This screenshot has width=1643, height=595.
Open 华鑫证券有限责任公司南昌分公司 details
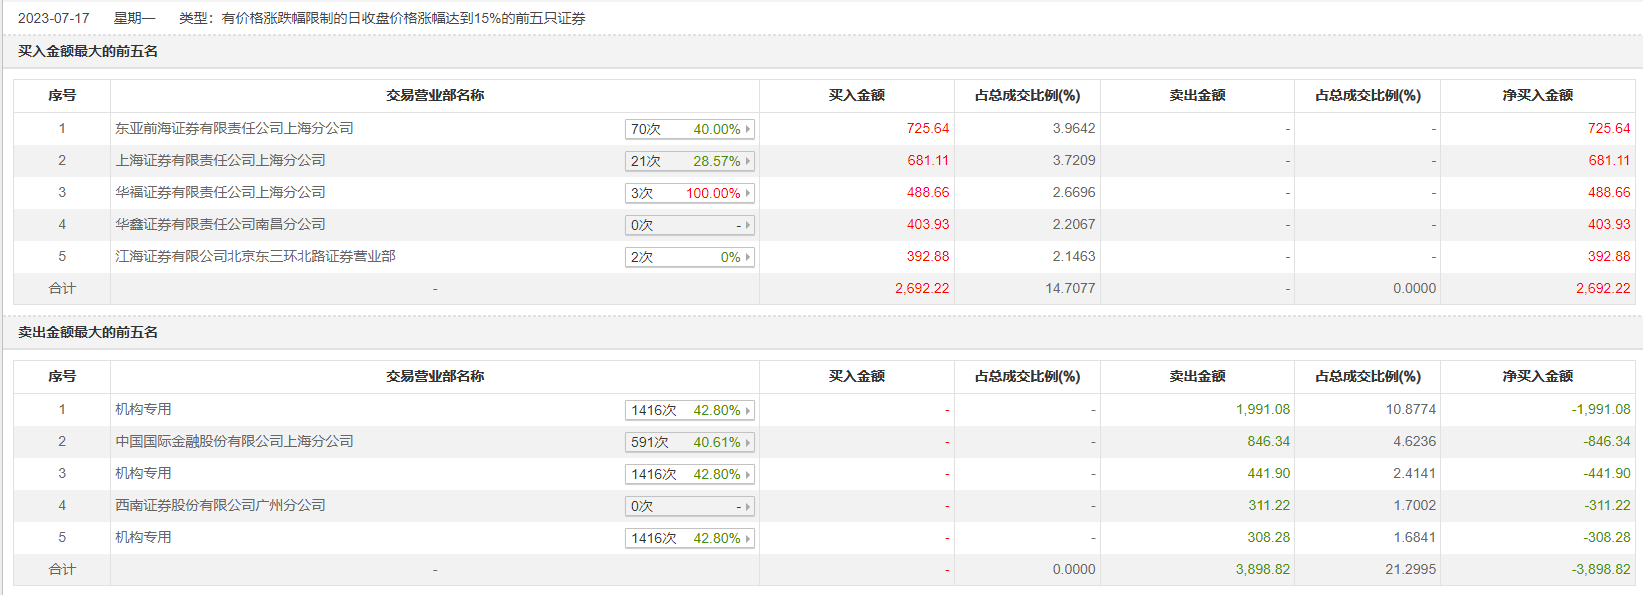220,224
